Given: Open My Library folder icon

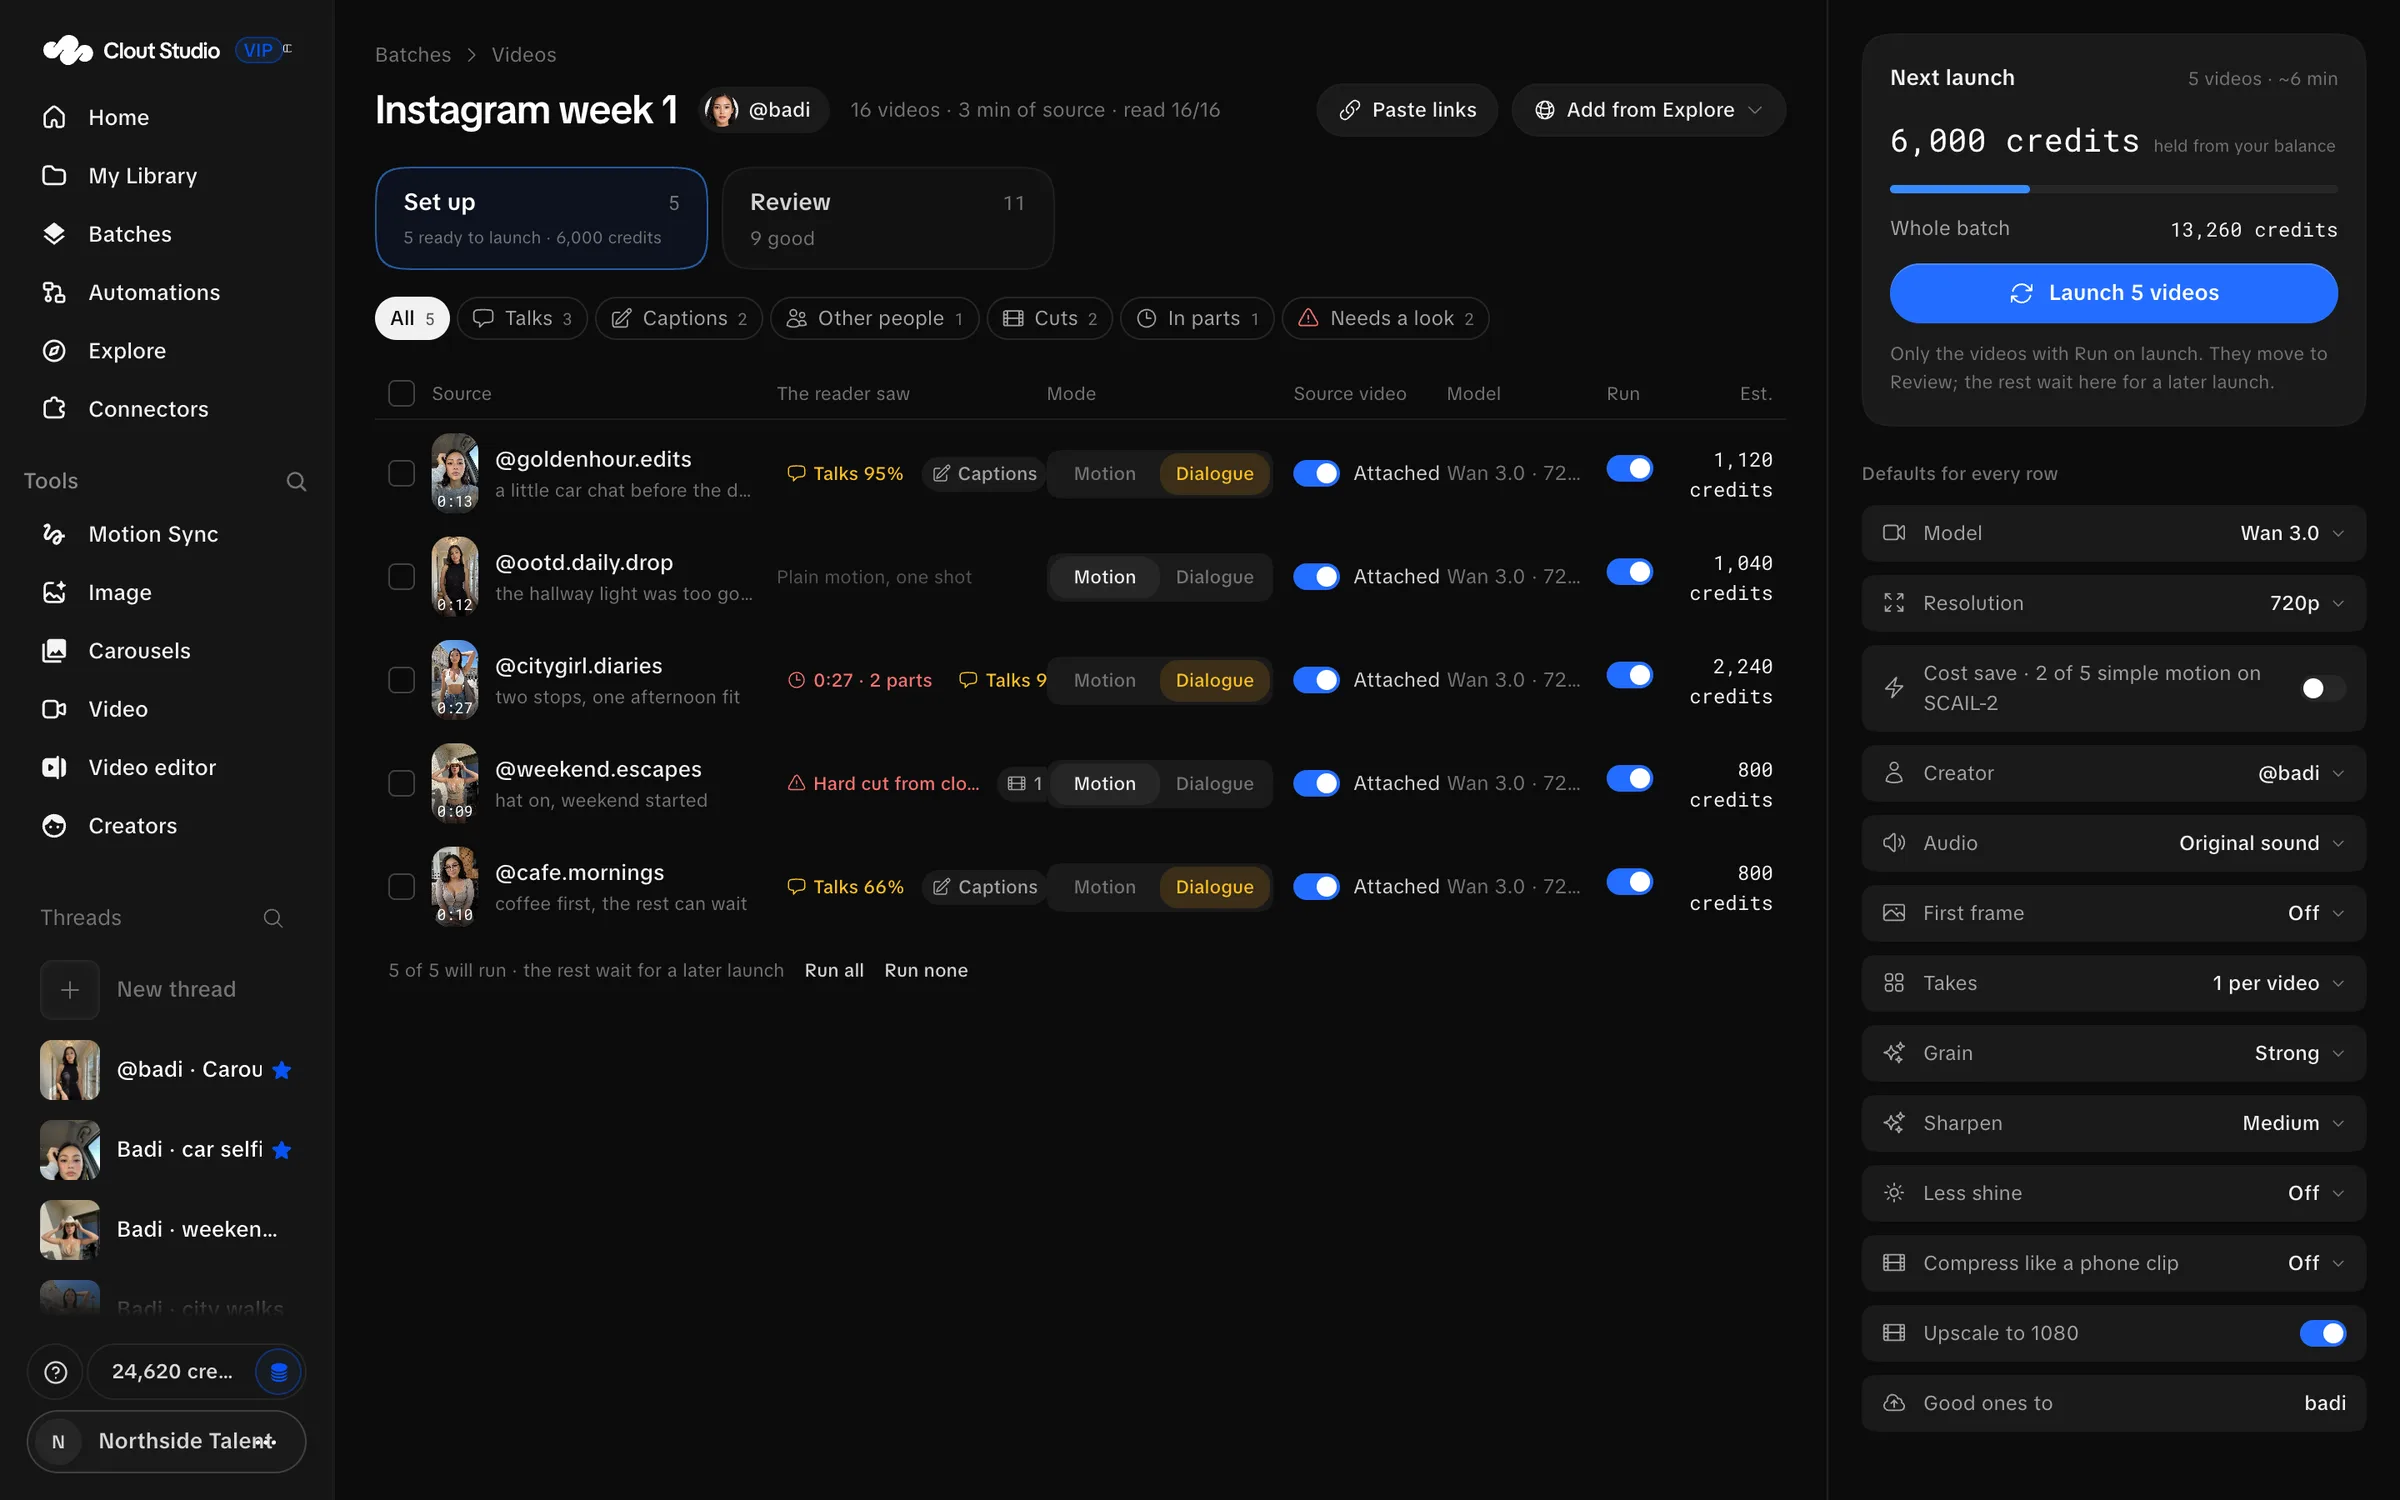Looking at the screenshot, I should (54, 176).
